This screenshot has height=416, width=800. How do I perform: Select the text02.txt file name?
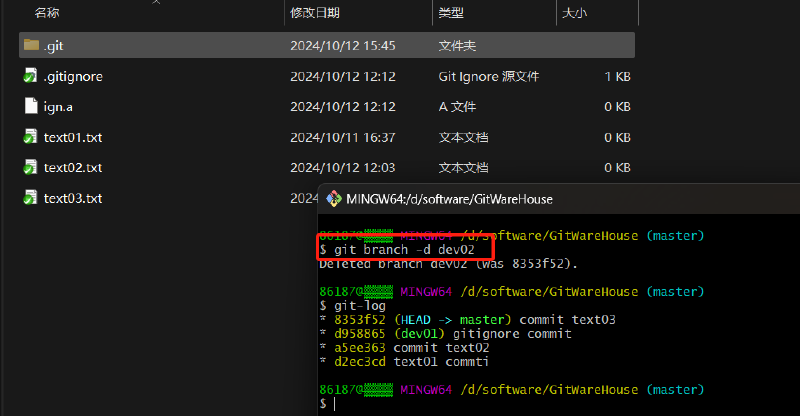coord(73,167)
